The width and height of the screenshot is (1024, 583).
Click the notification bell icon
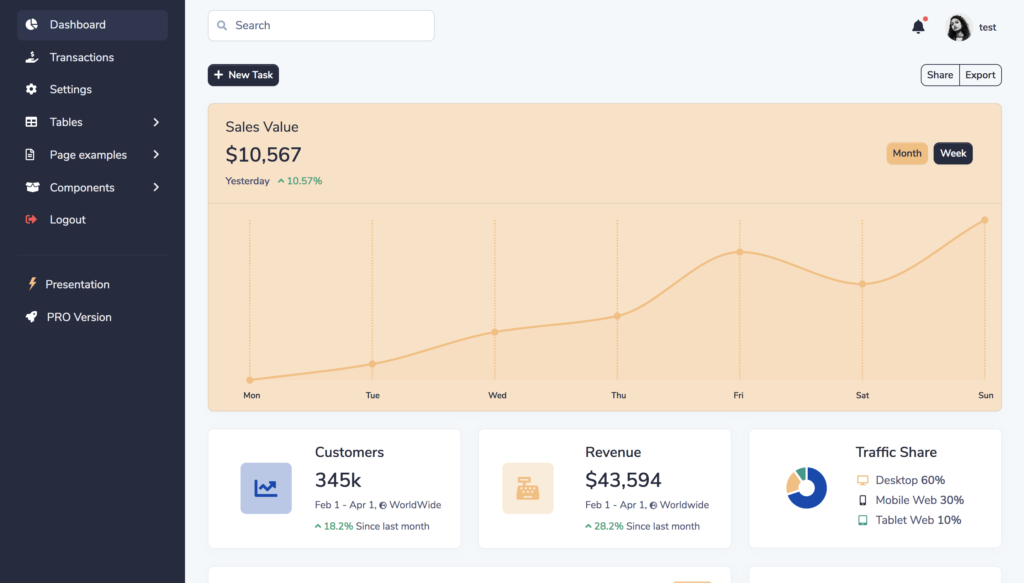point(917,25)
